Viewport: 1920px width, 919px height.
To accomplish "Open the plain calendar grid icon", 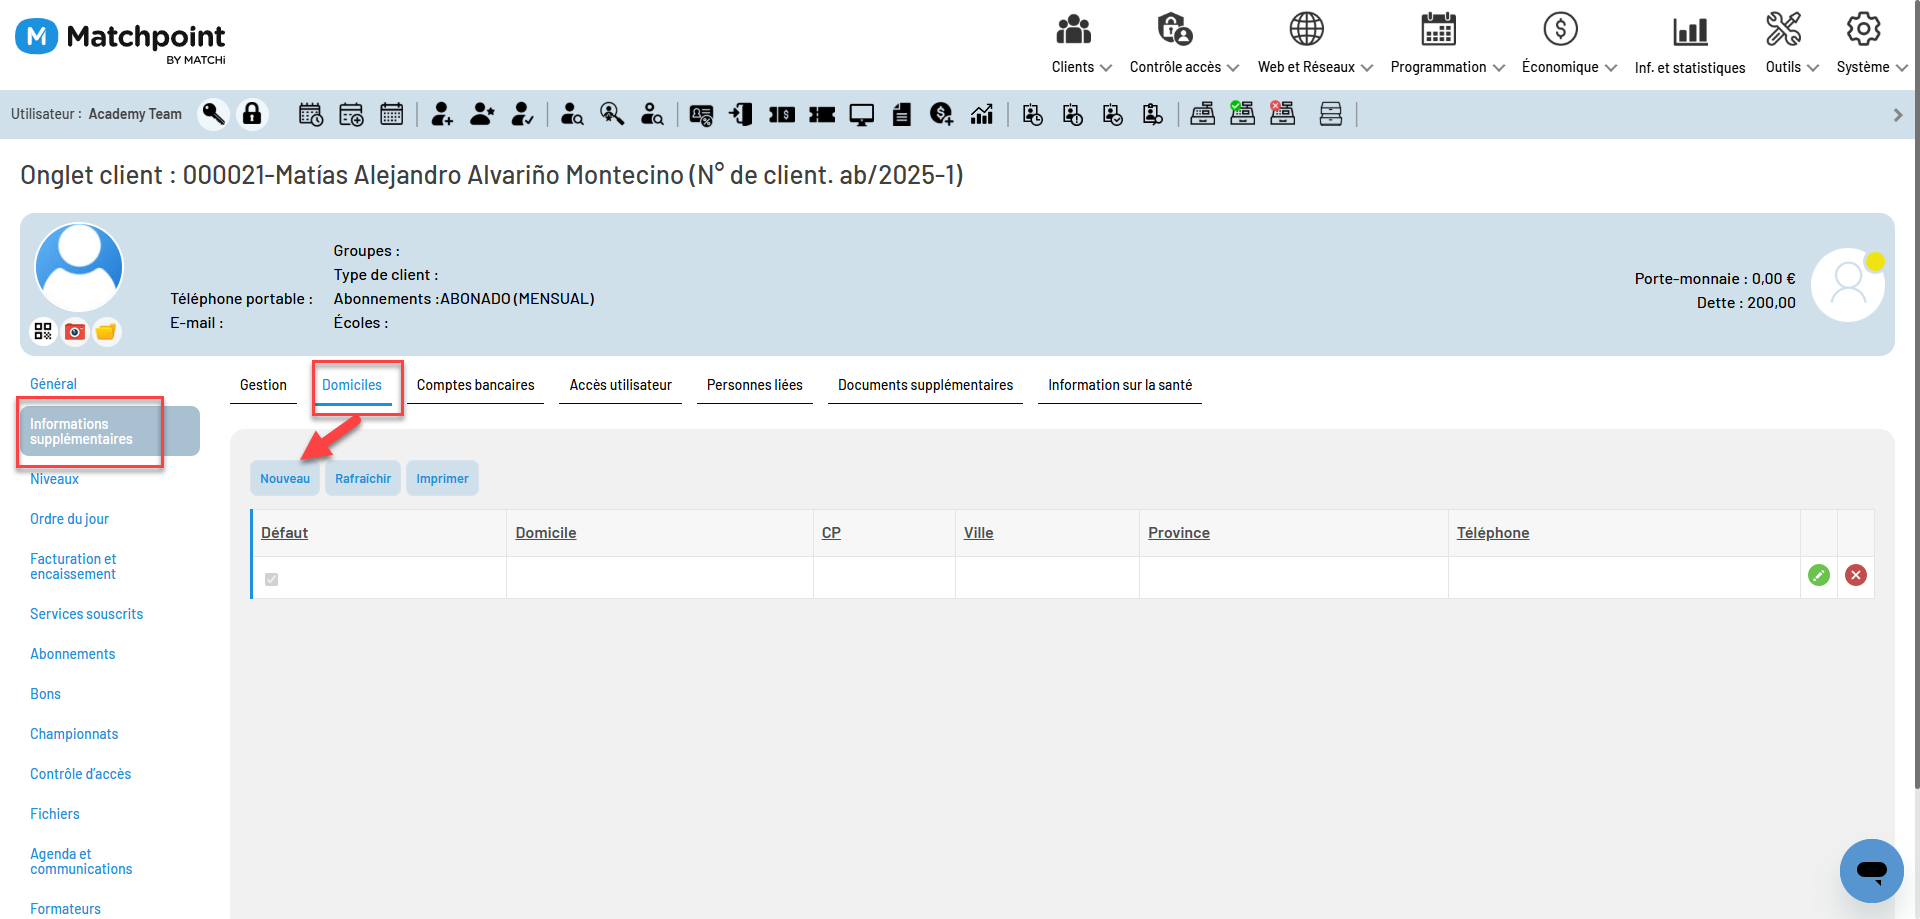I will click(391, 114).
